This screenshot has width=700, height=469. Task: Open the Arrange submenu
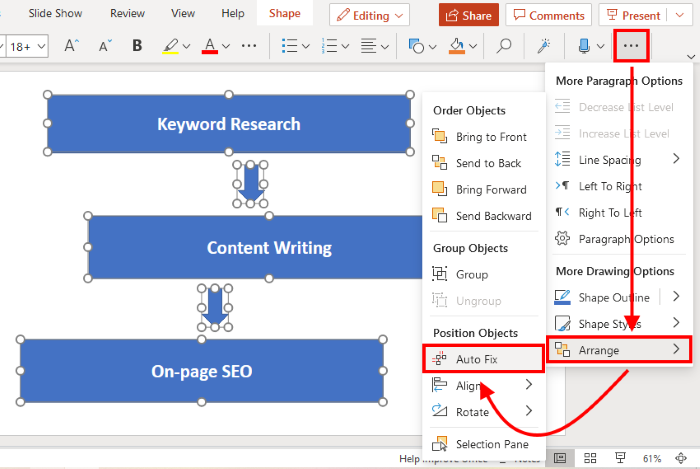pyautogui.click(x=619, y=350)
